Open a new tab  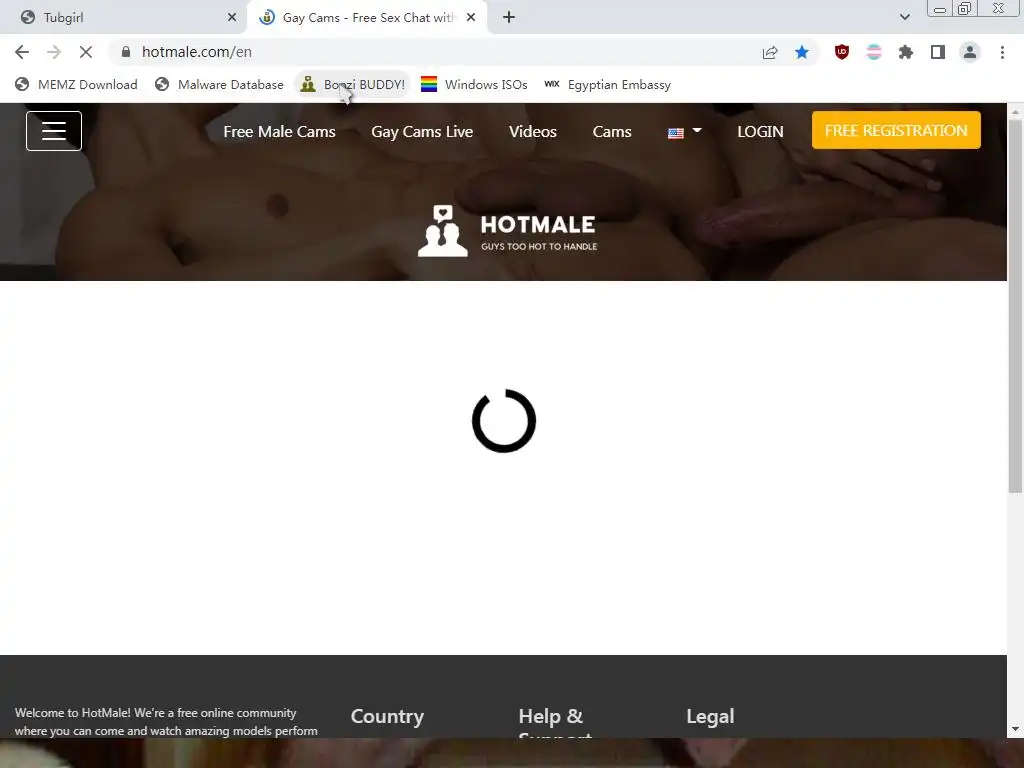[509, 18]
